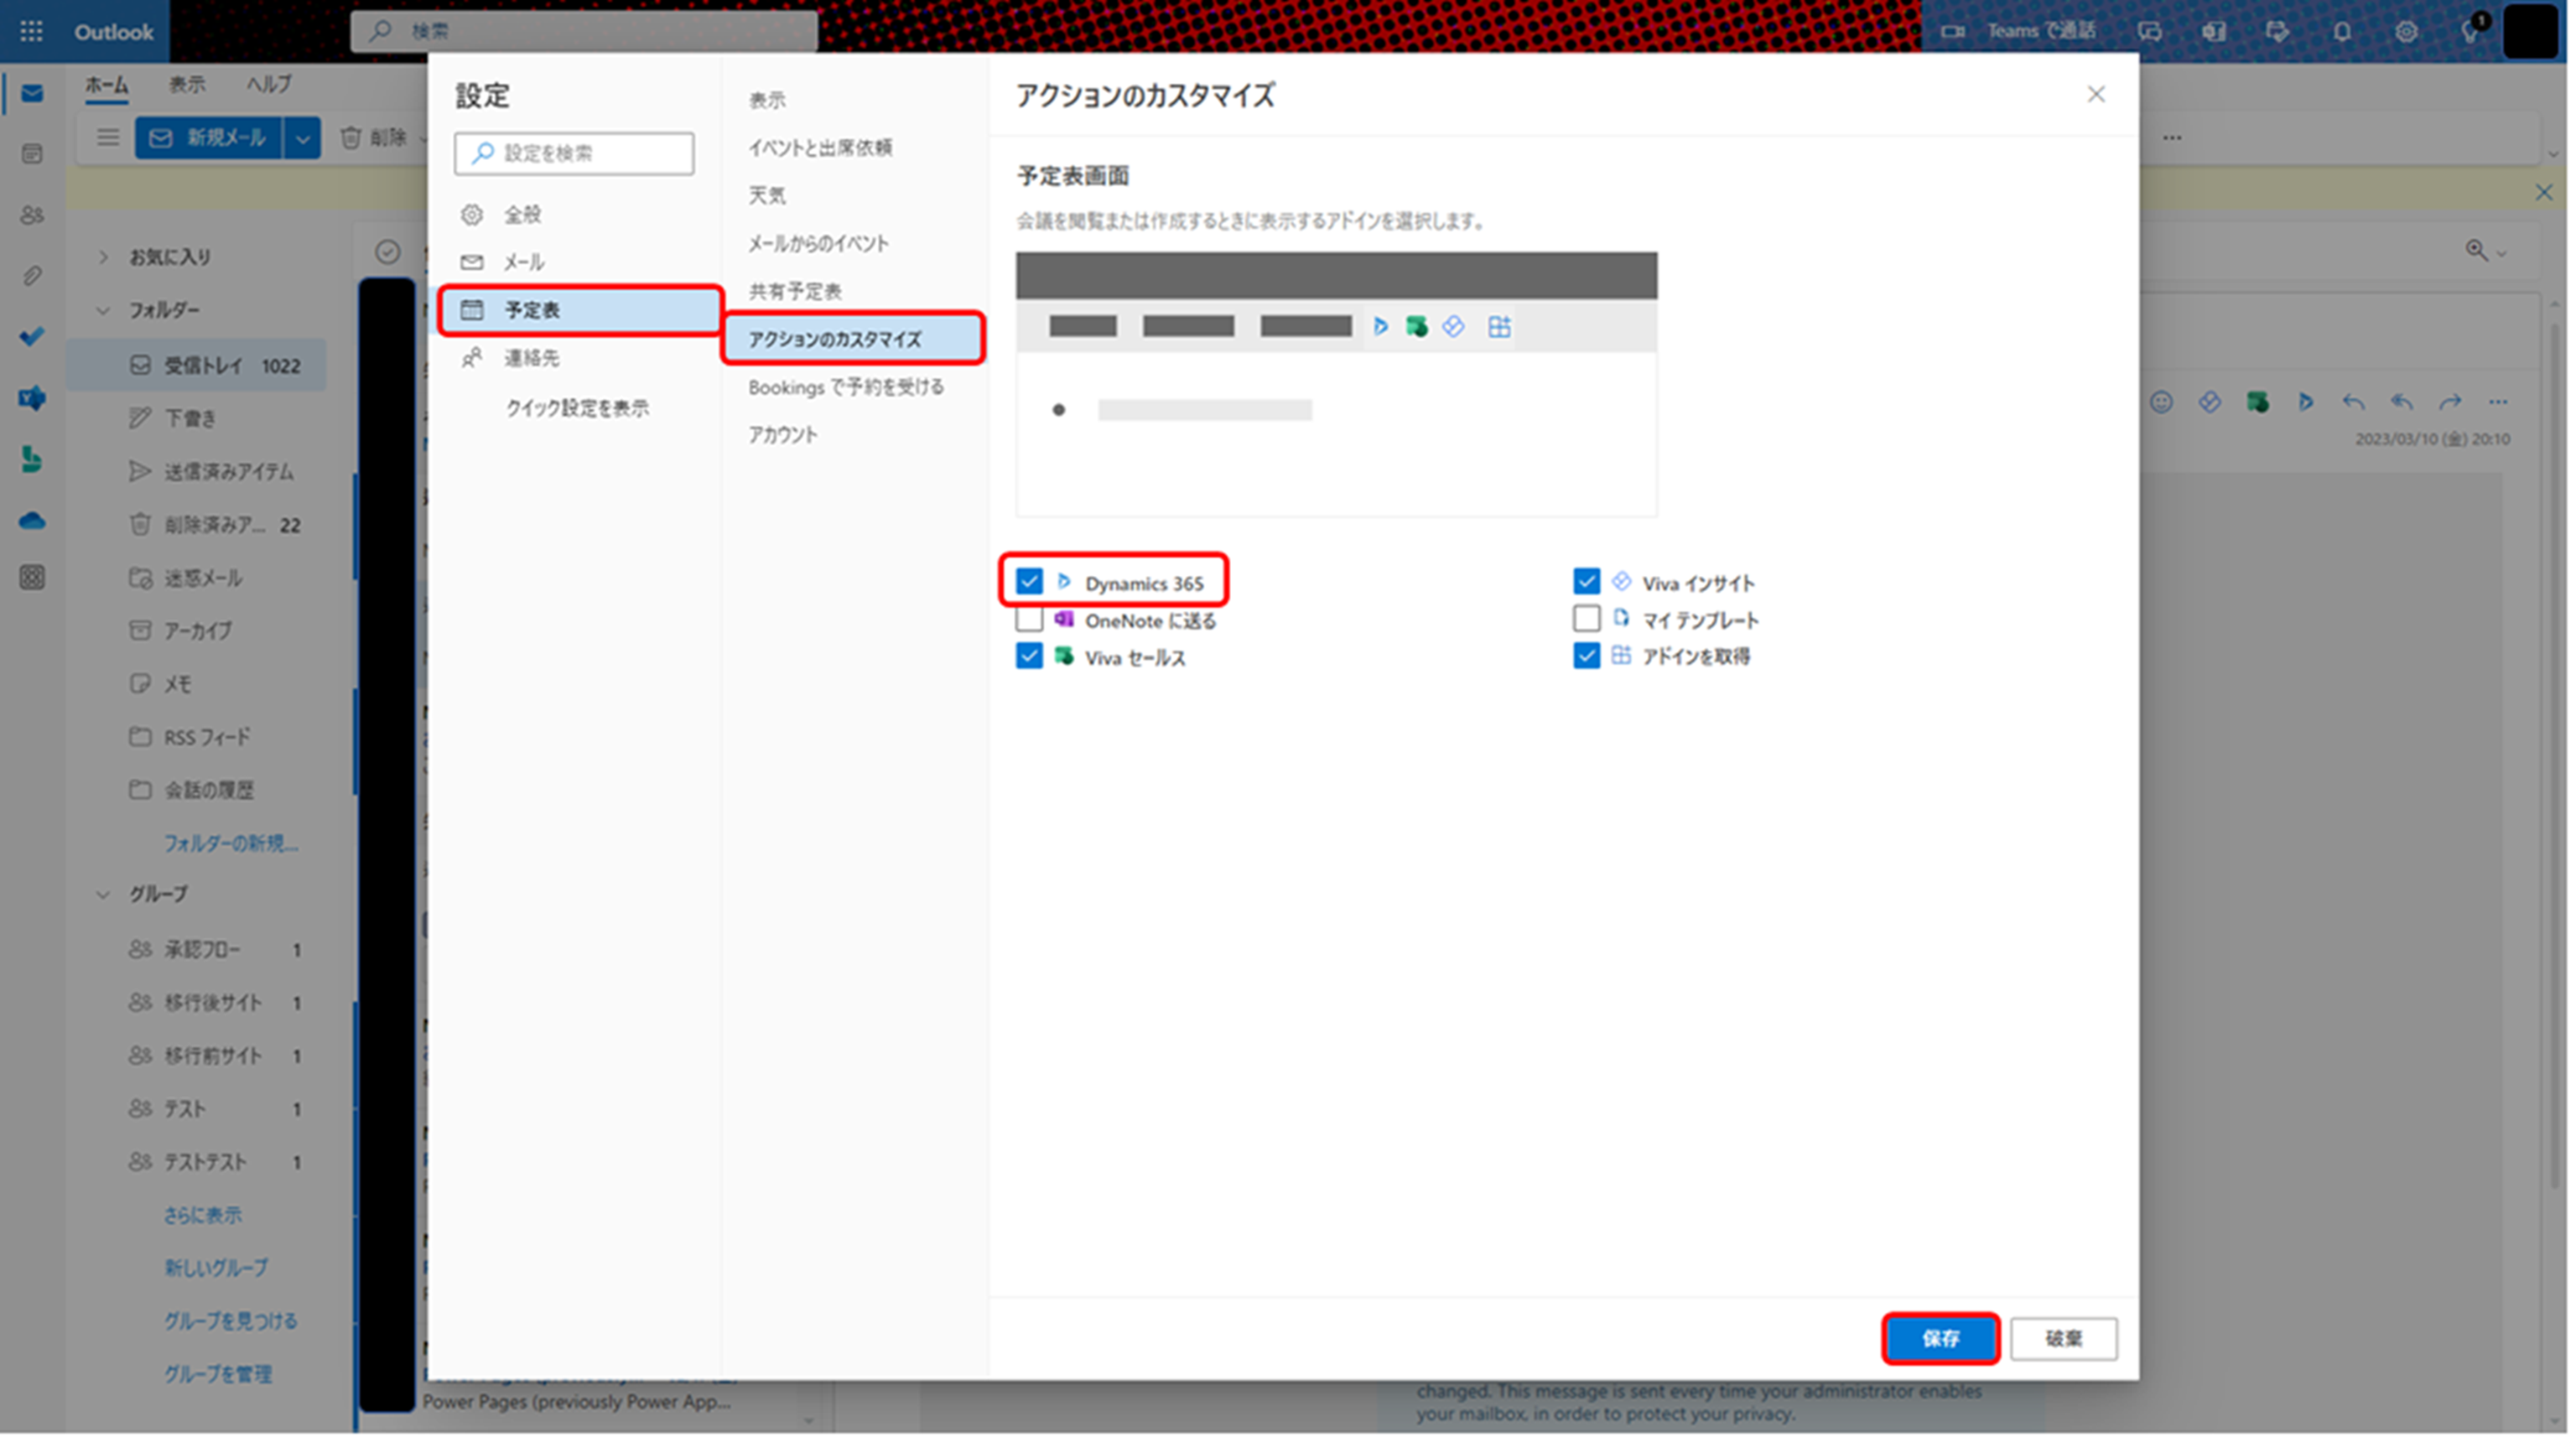Open アクションのカスタマイズ submenu item
This screenshot has height=1442, width=2576.
pos(853,339)
